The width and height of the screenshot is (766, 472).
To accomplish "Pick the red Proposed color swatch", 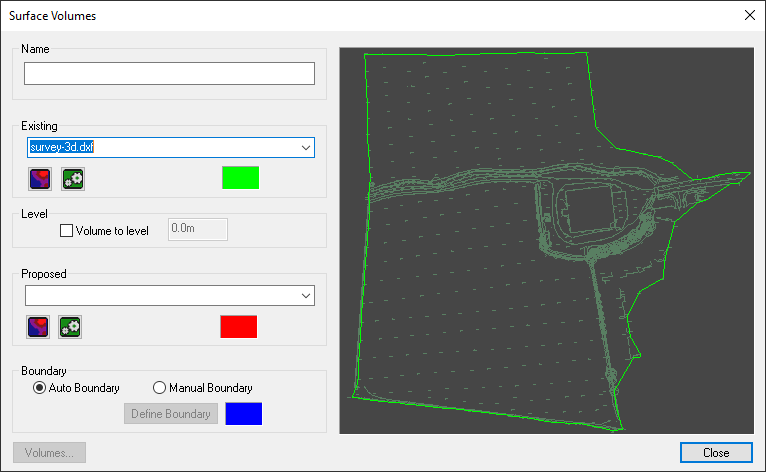I will tap(238, 326).
